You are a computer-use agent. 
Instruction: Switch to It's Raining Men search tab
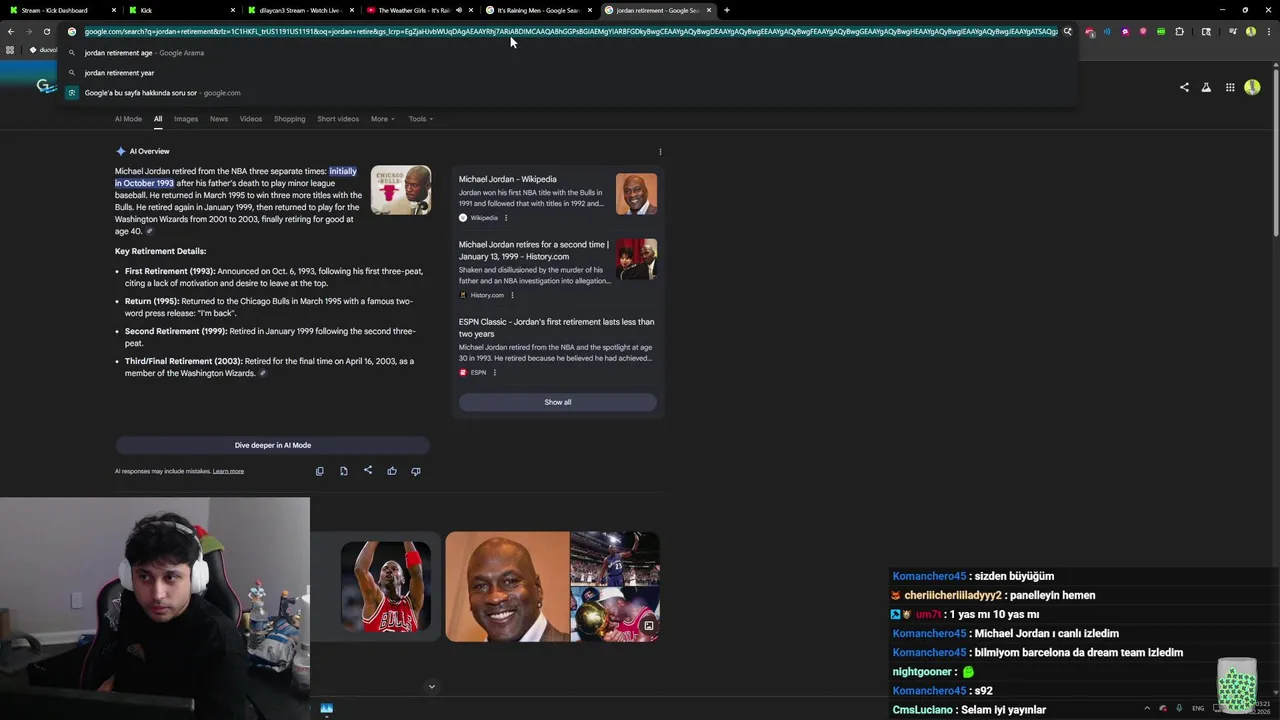point(538,10)
